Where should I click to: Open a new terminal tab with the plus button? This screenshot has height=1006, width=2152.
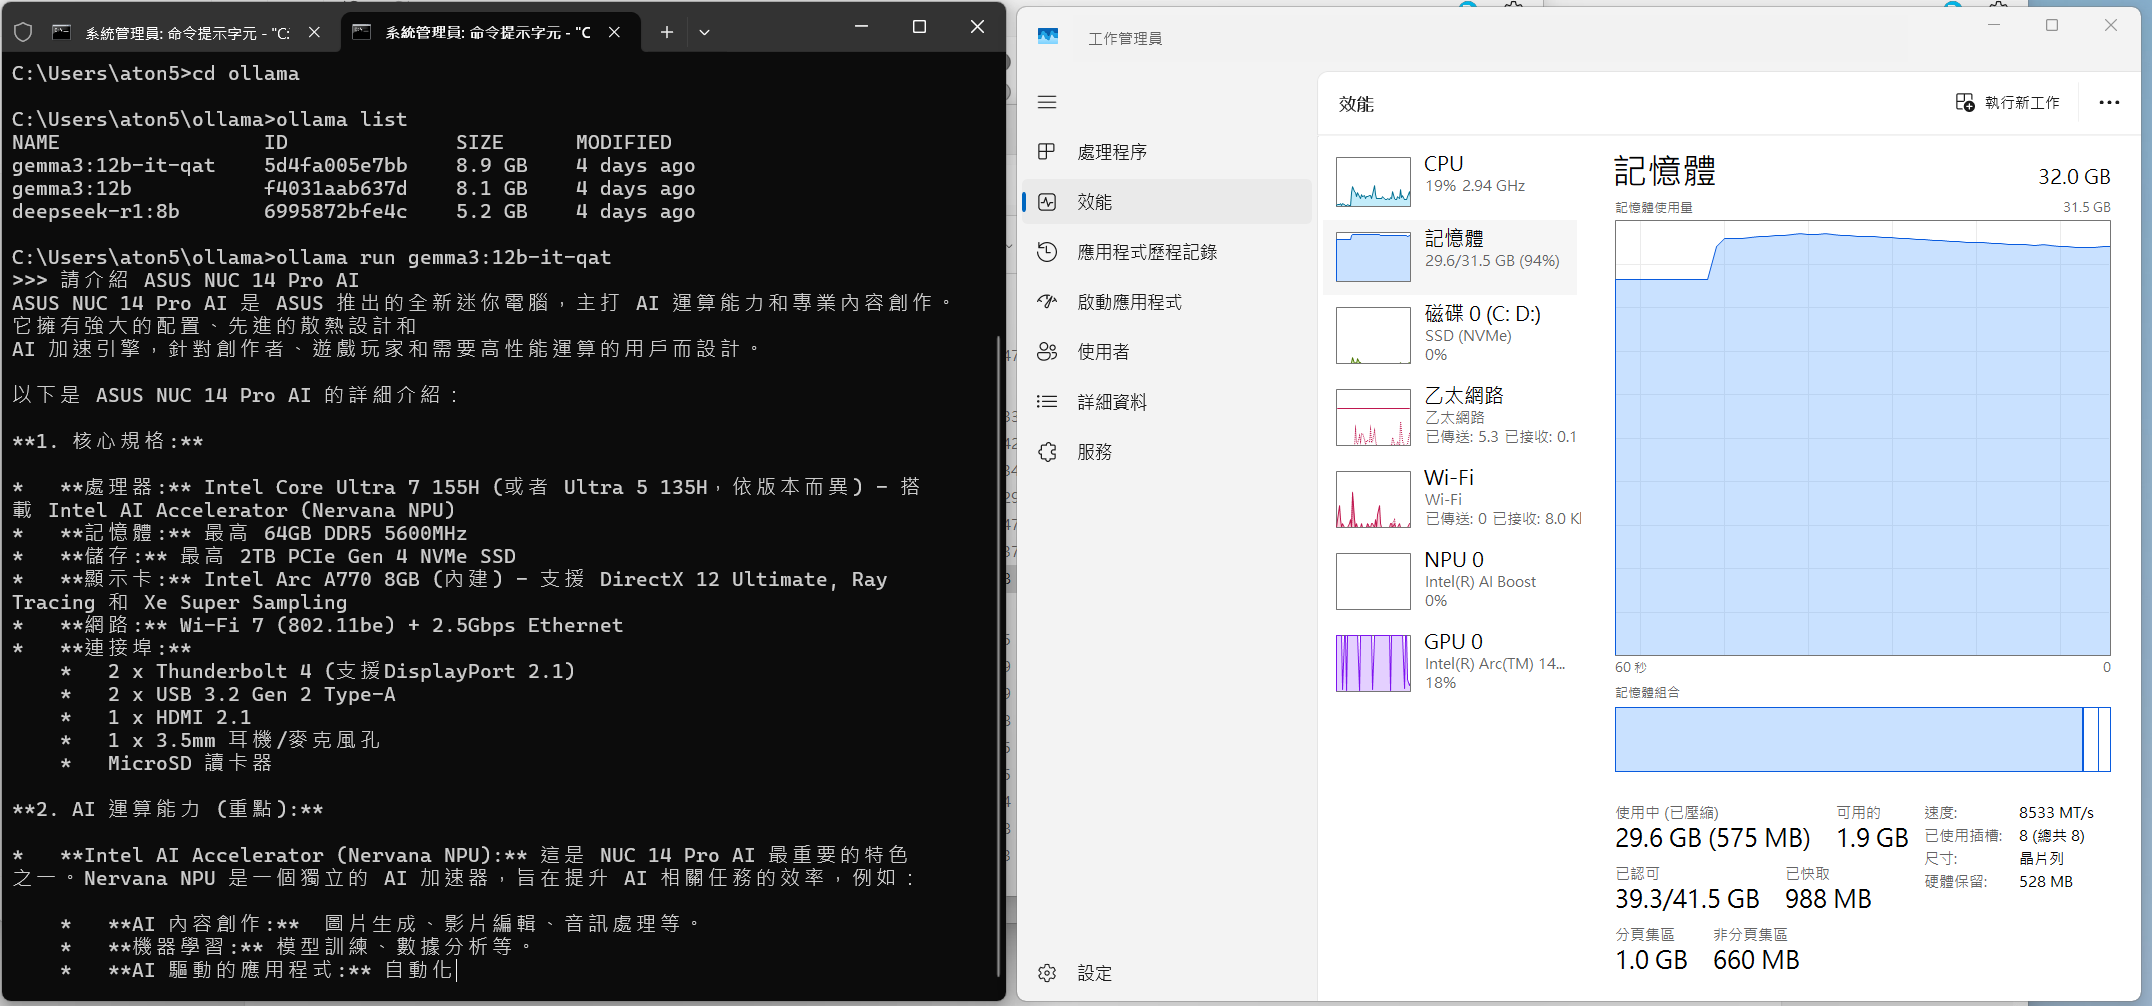point(666,32)
